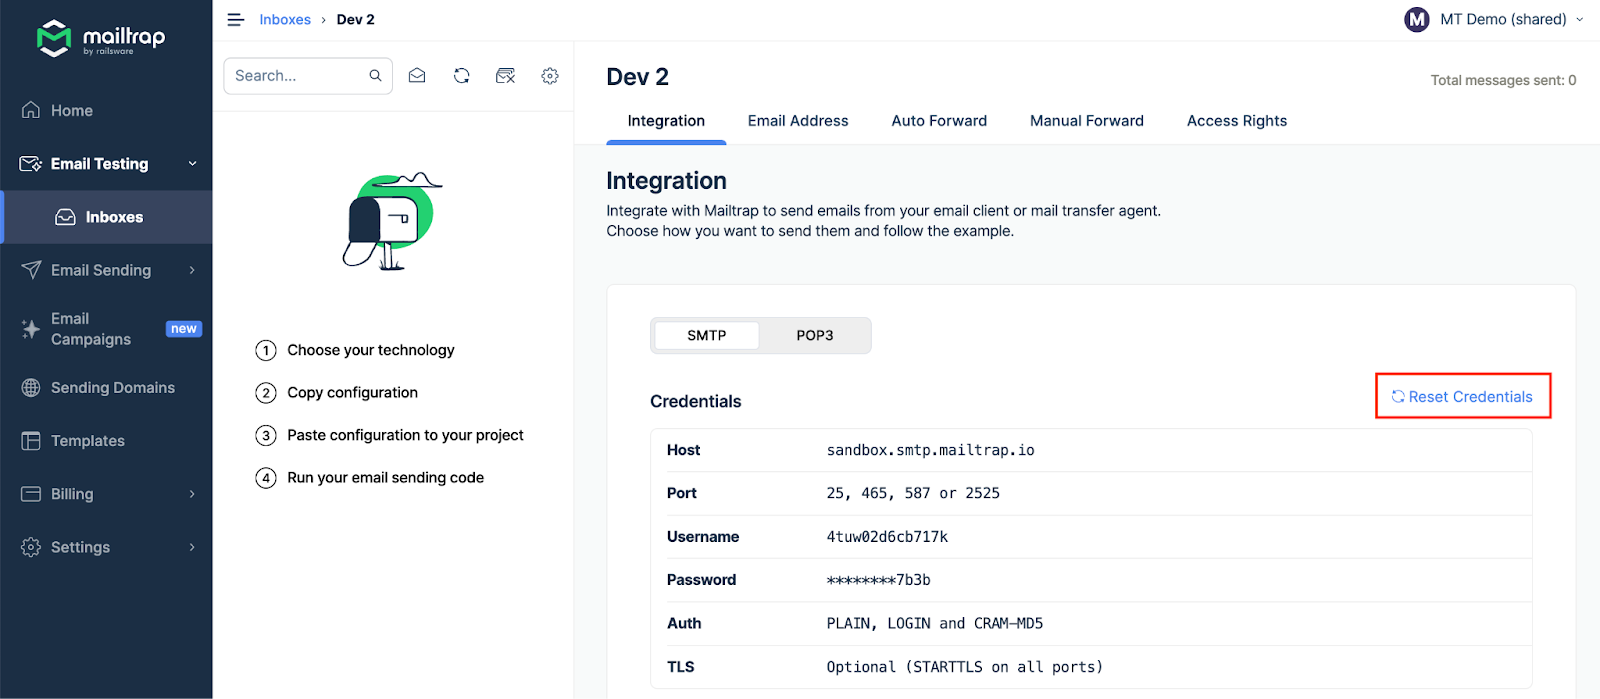This screenshot has height=699, width=1600.
Task: Click the Home house icon
Action: point(31,110)
